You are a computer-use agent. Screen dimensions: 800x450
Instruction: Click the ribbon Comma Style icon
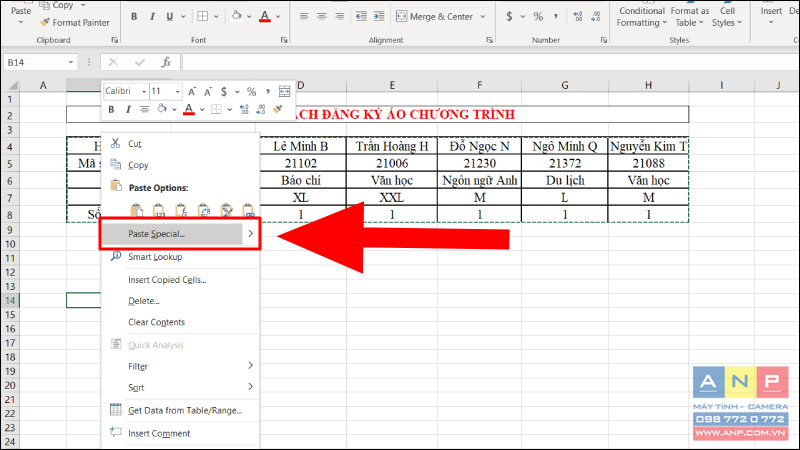tap(556, 16)
